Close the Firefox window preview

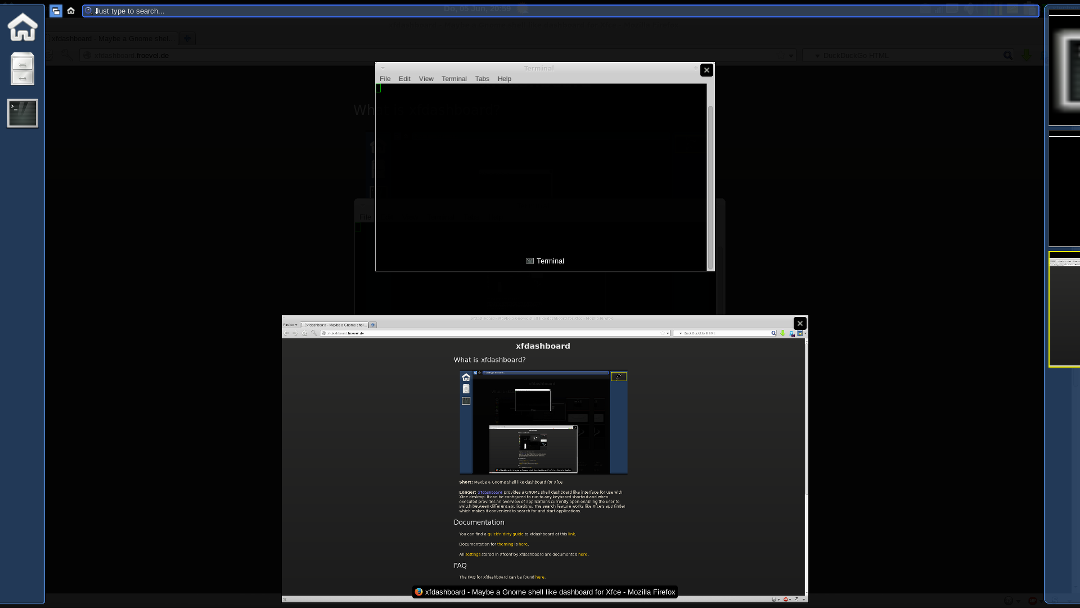(x=800, y=323)
